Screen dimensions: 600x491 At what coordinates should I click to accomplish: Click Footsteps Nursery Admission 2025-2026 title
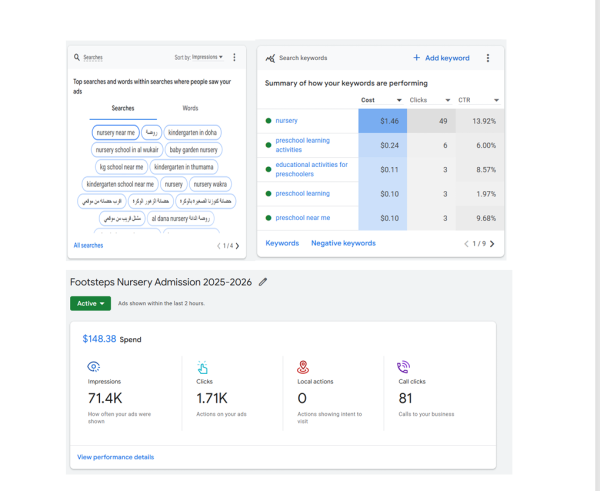click(161, 282)
